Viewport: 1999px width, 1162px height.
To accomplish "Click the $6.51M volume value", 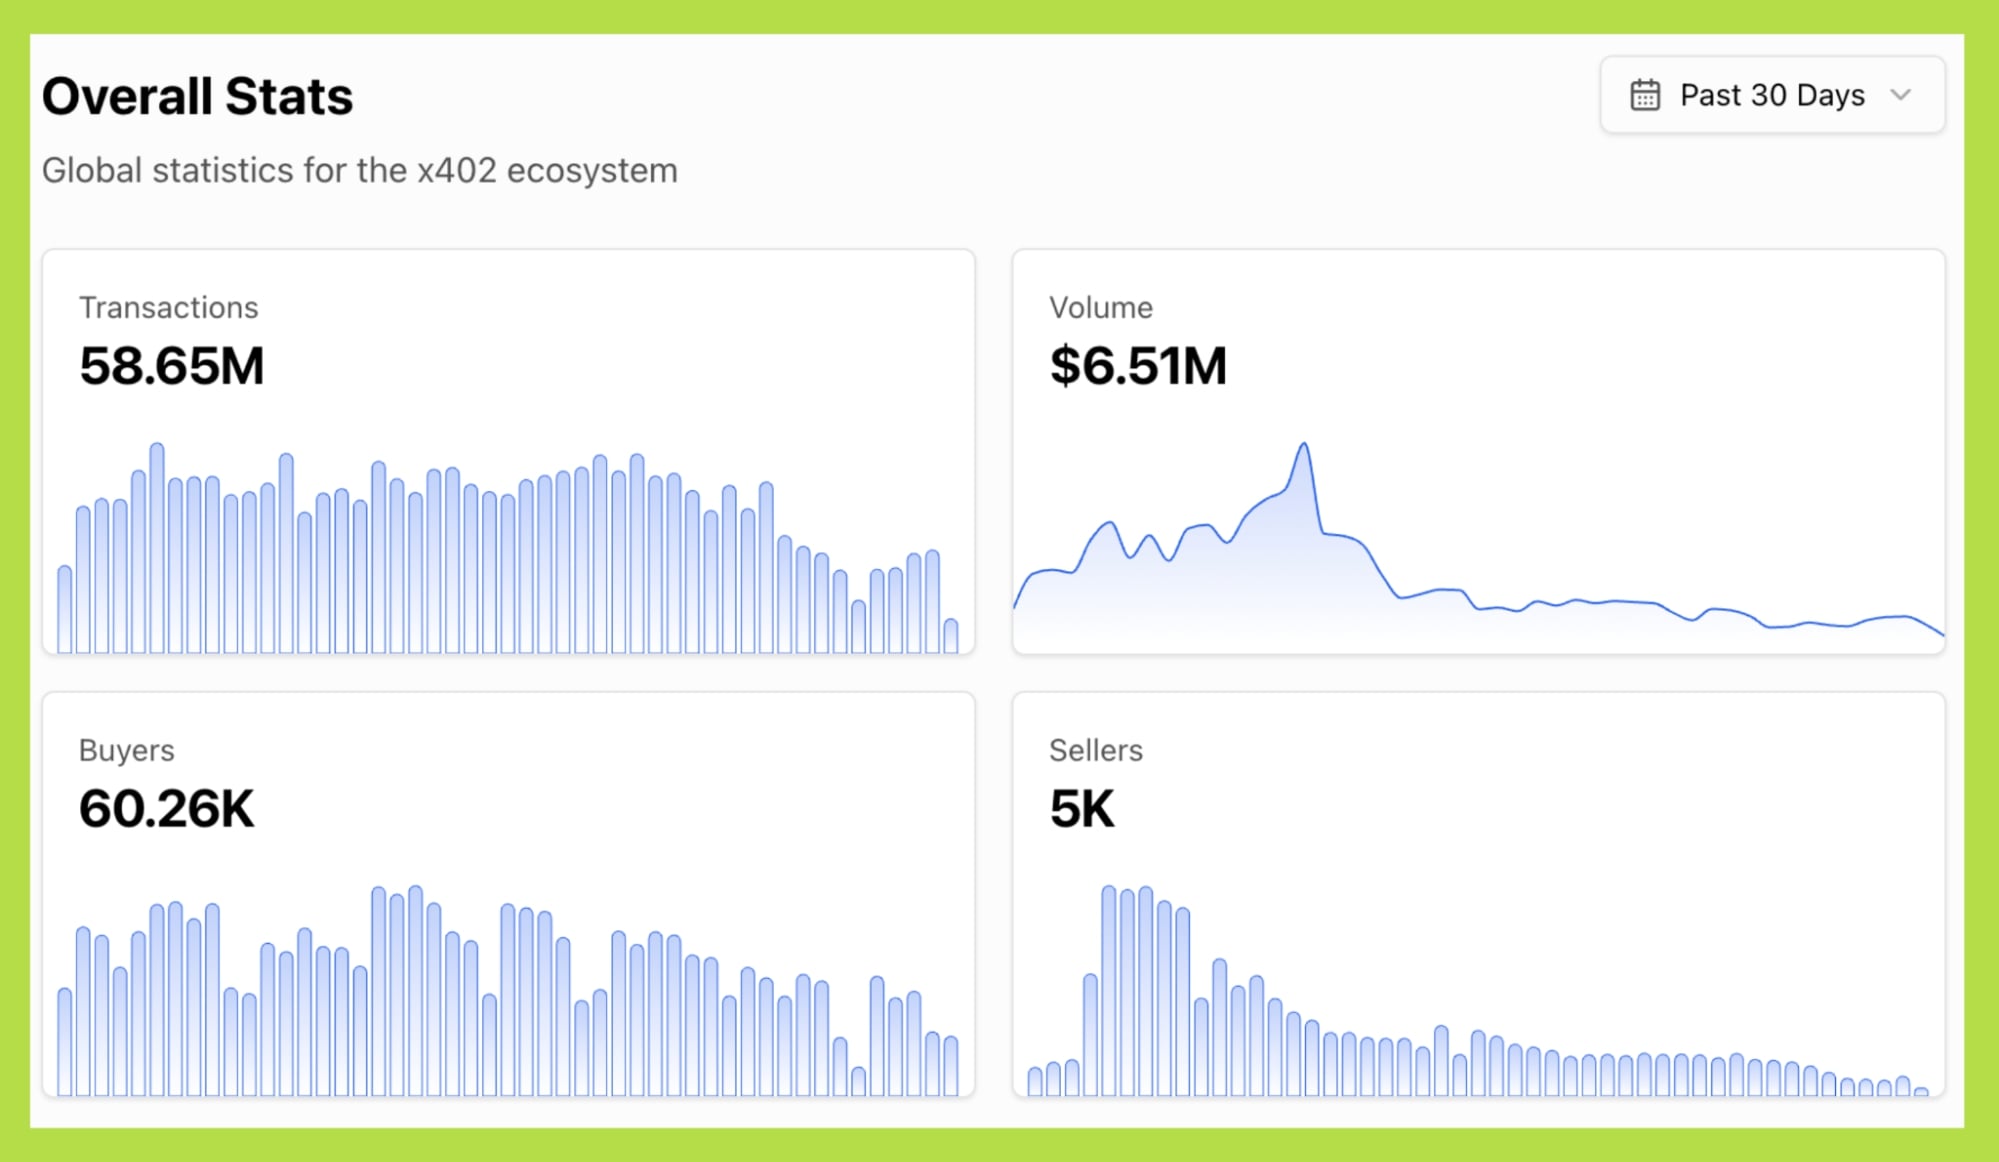I will 1137,365.
